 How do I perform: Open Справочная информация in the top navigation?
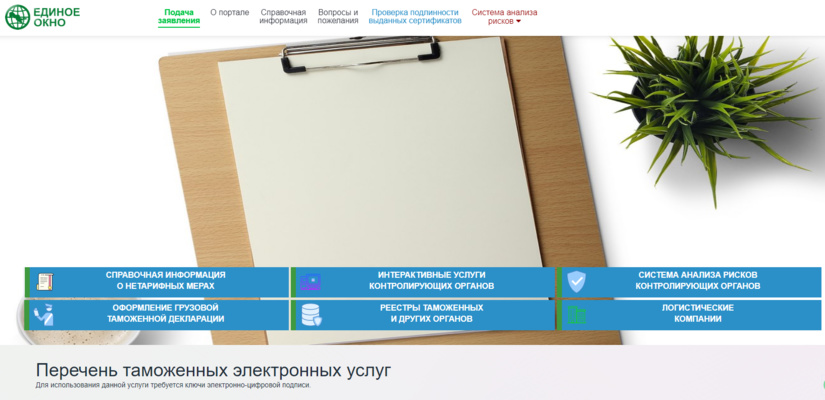coord(283,16)
